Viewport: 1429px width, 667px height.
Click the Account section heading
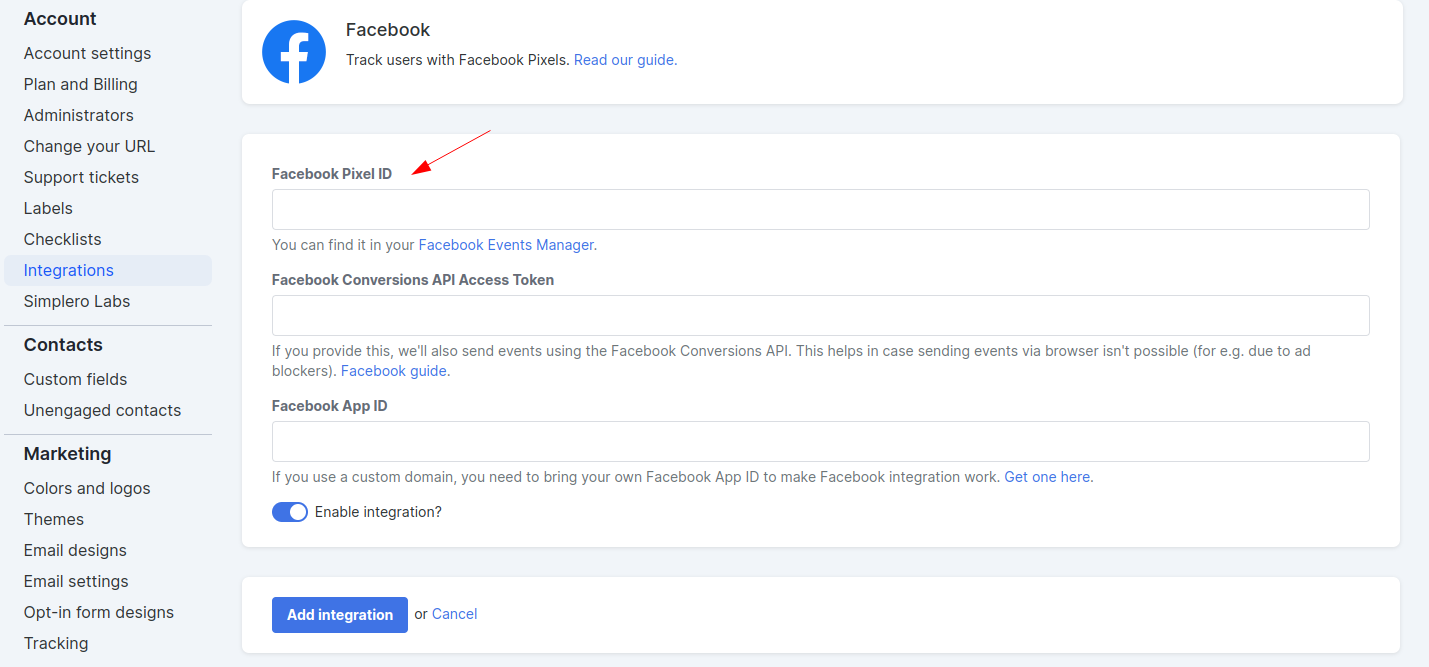tap(60, 19)
